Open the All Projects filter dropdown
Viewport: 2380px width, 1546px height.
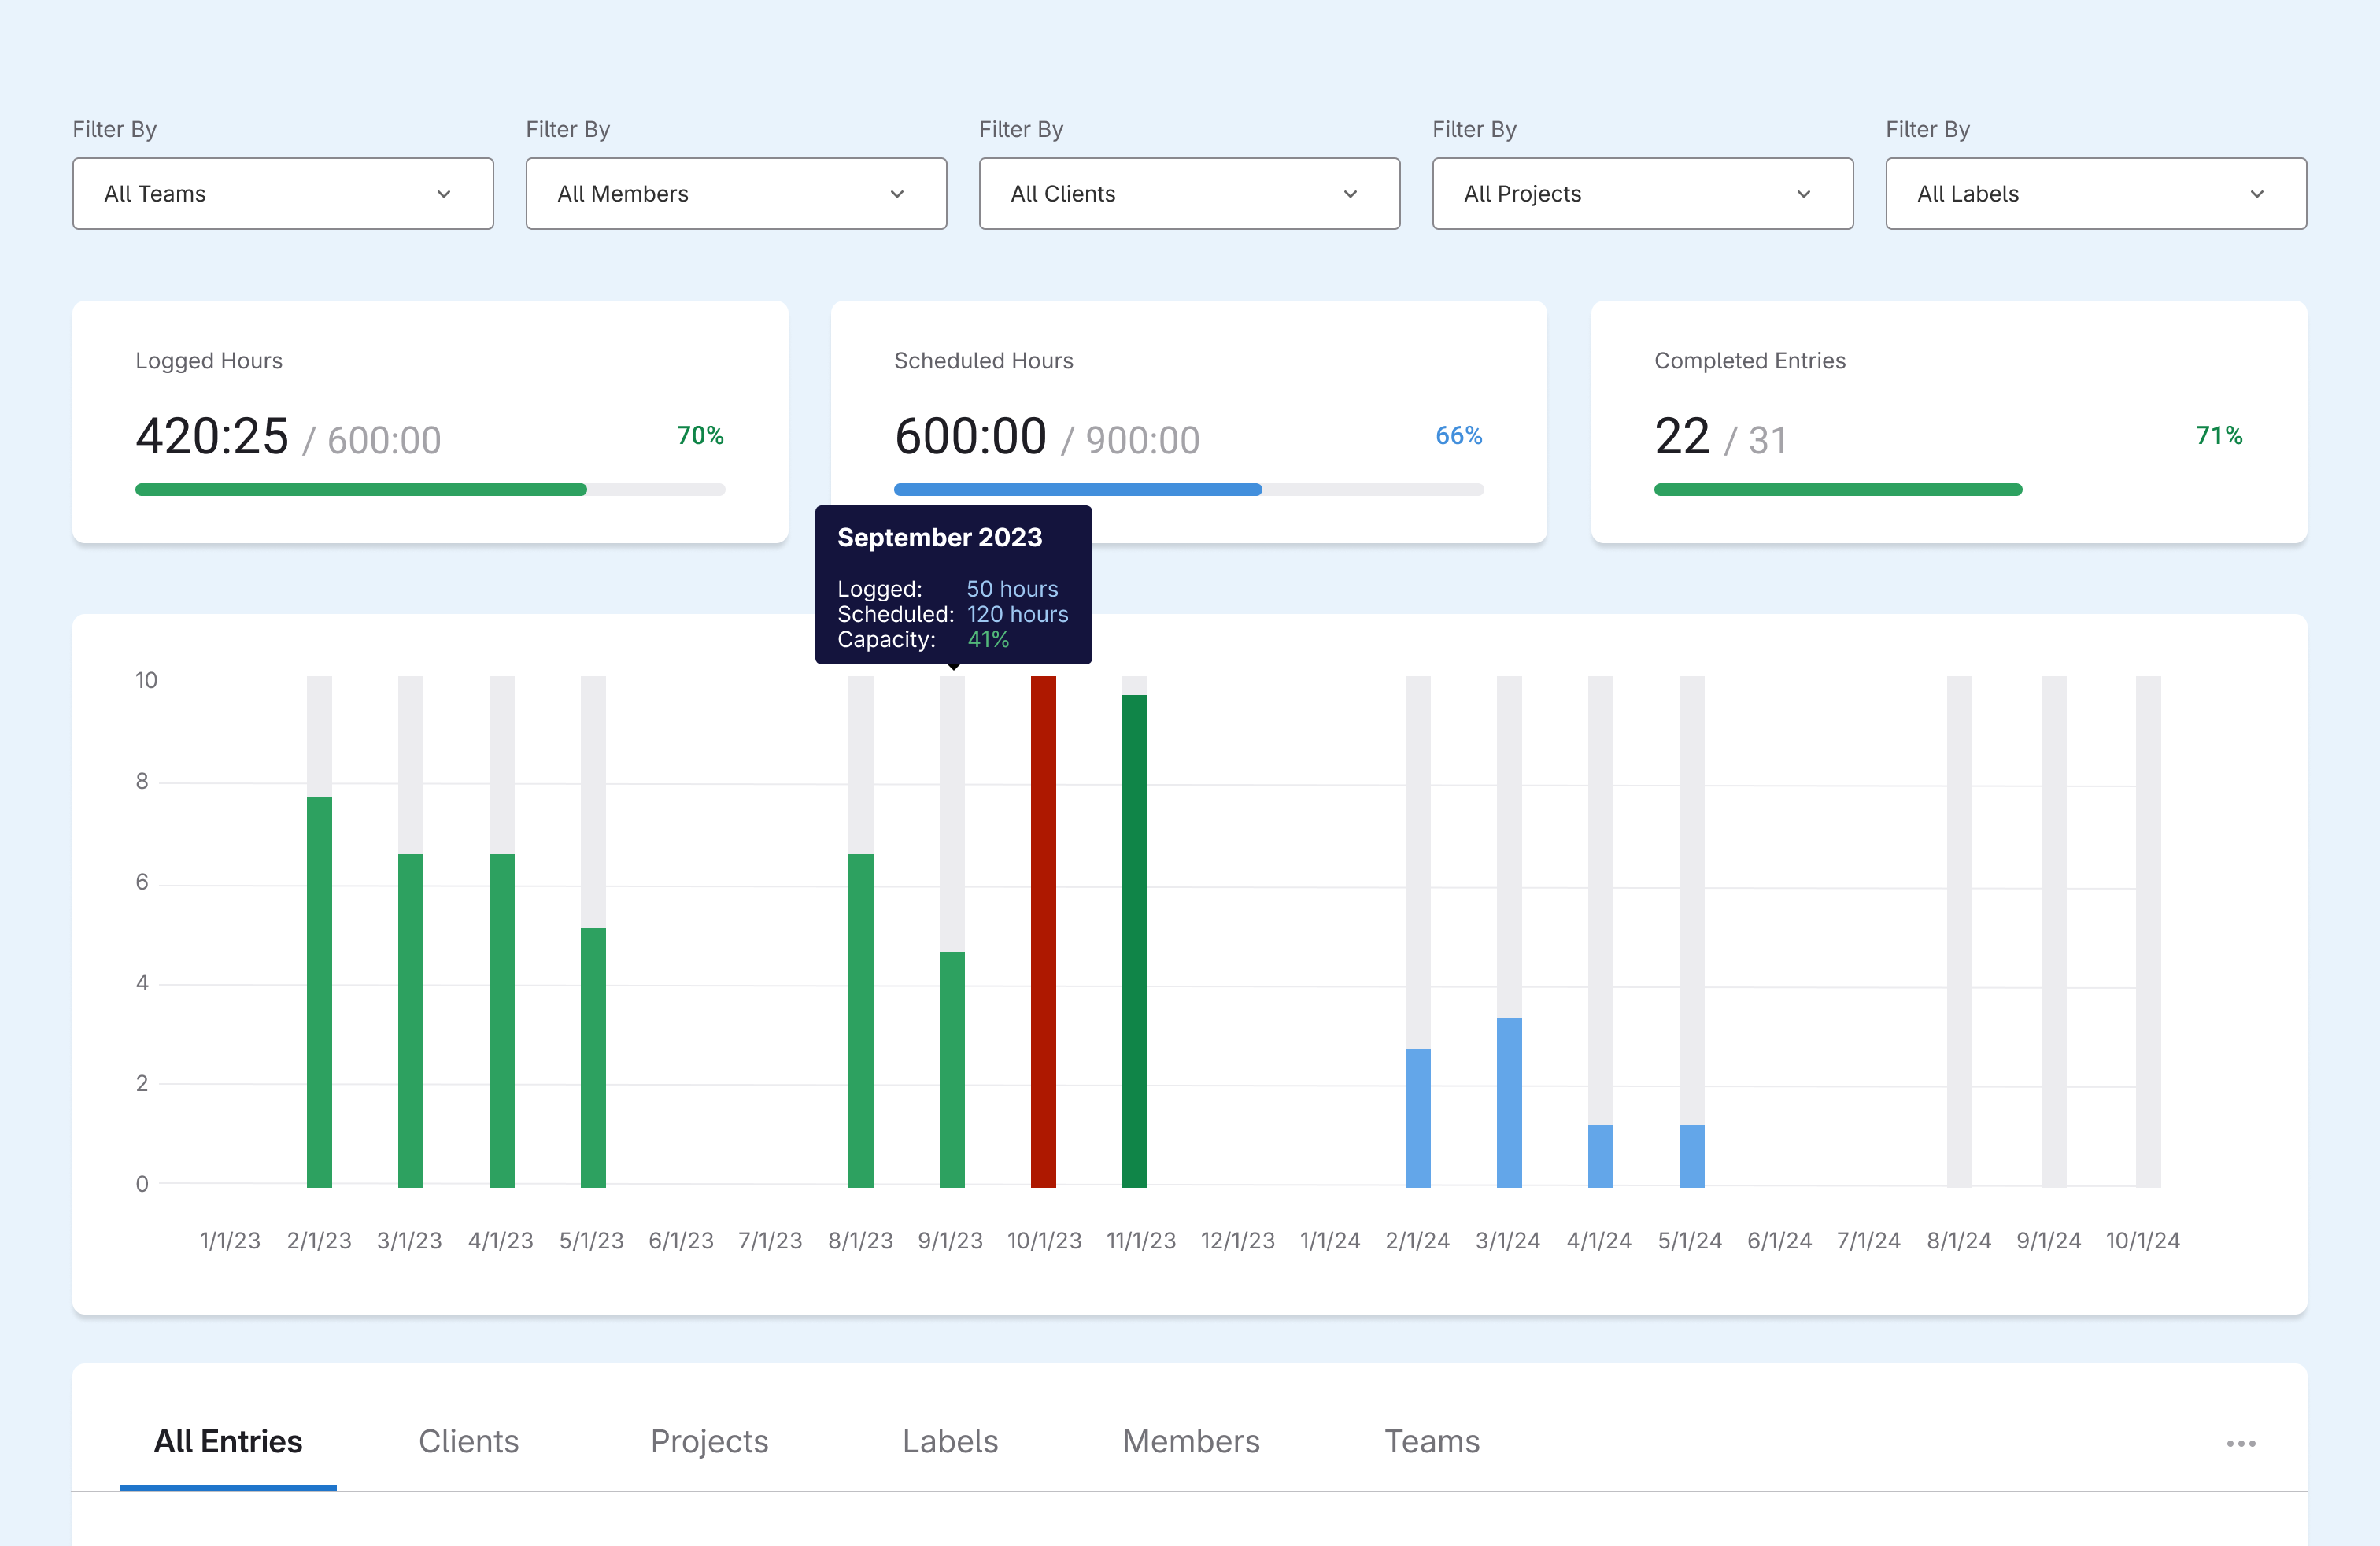tap(1641, 194)
